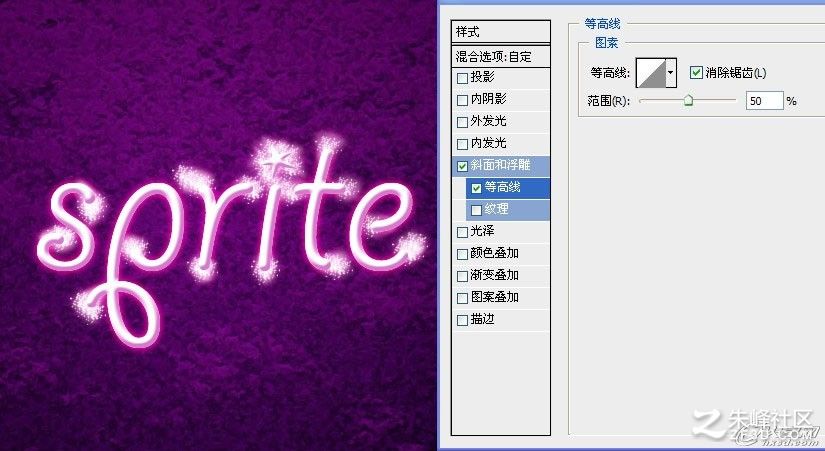Enable the 光泽 satin checkbox
The image size is (825, 451).
click(x=462, y=232)
